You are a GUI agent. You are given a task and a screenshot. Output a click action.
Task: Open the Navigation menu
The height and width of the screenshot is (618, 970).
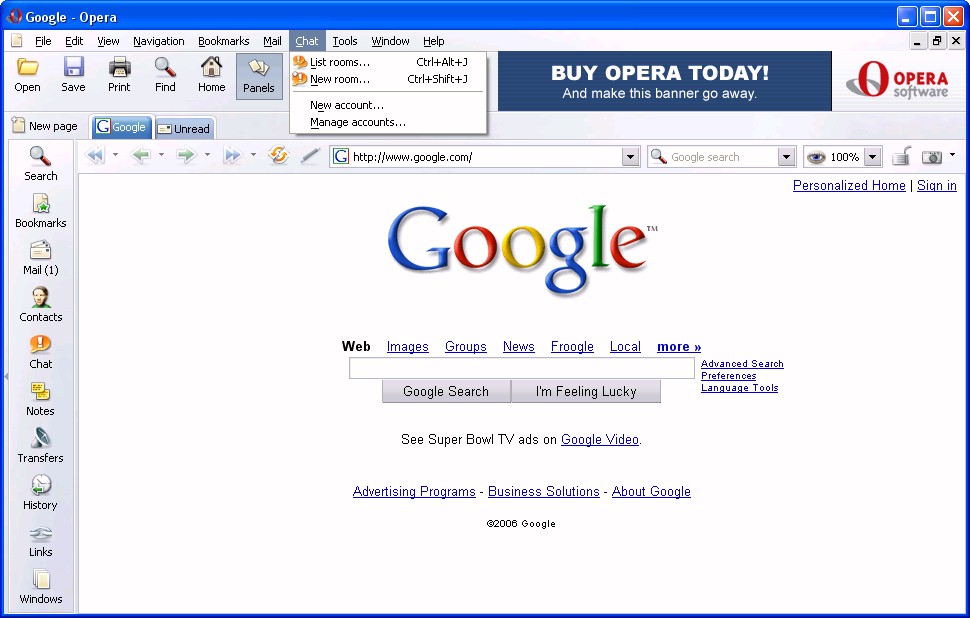[x=158, y=41]
